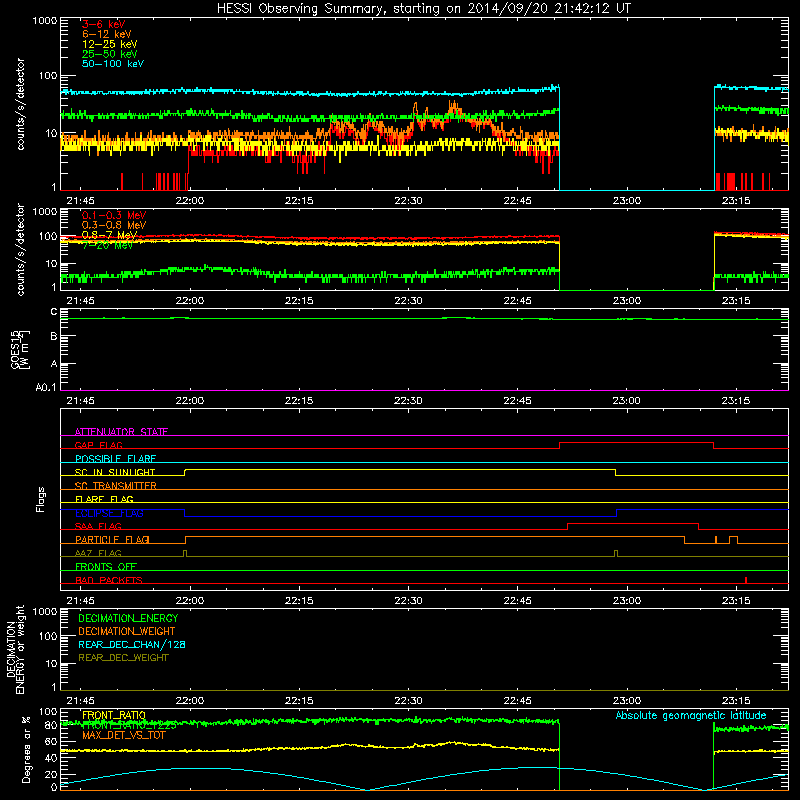
Task: Select the 0.1-0.3 MeV legend label
Action: pyautogui.click(x=114, y=215)
